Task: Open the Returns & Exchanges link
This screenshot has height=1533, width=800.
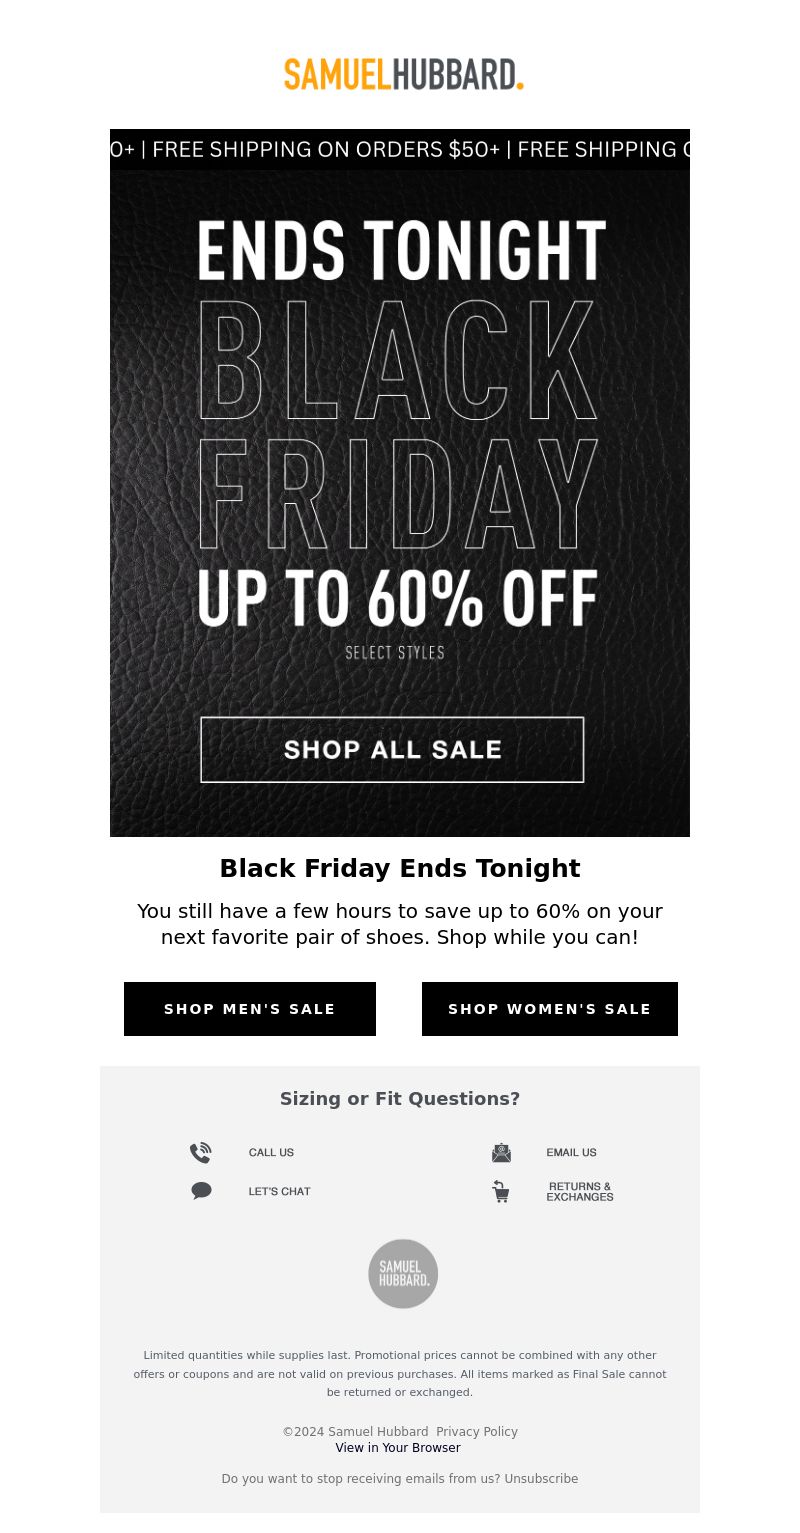Action: tap(580, 1191)
